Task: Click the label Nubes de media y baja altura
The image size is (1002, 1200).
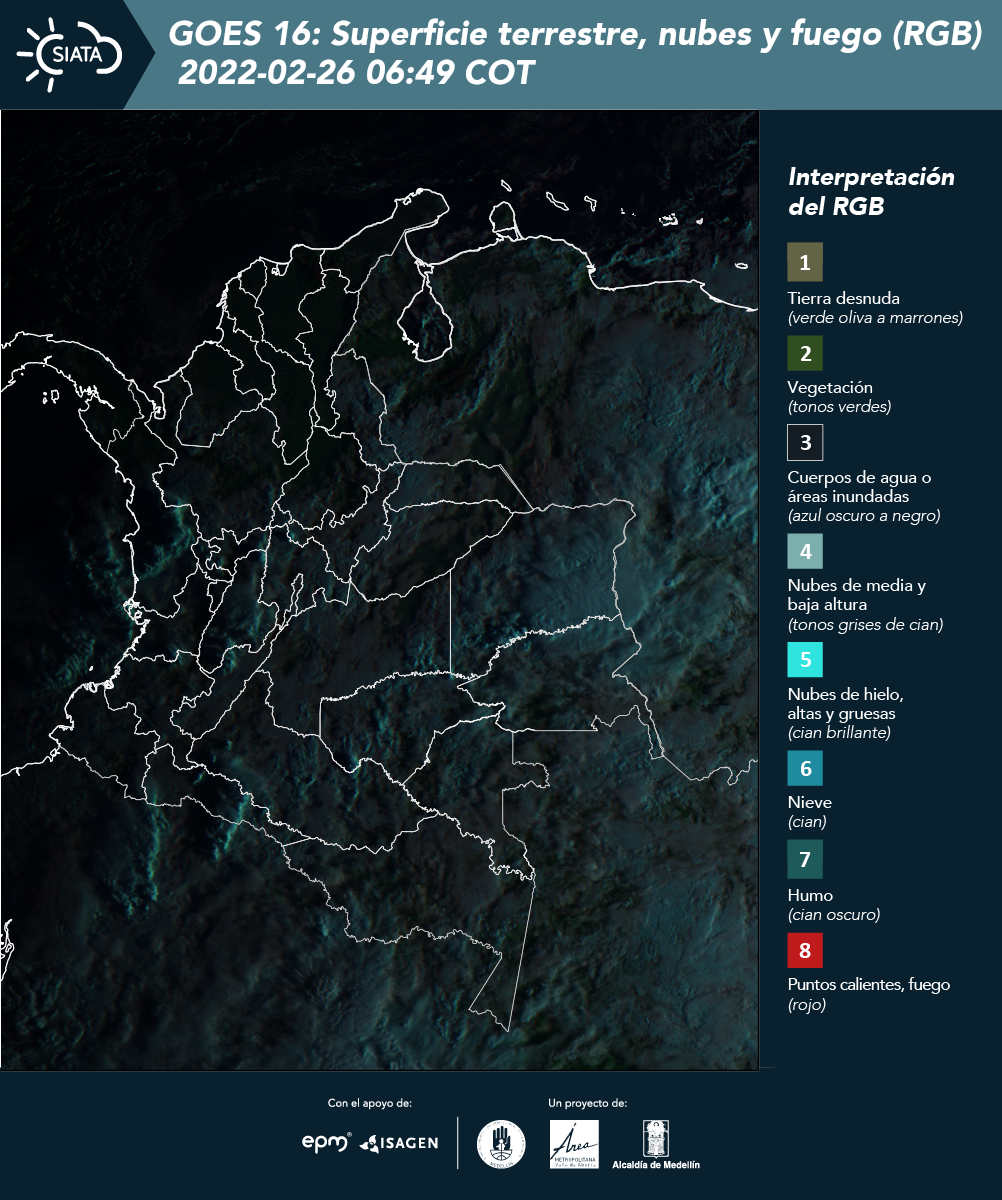Action: (857, 595)
